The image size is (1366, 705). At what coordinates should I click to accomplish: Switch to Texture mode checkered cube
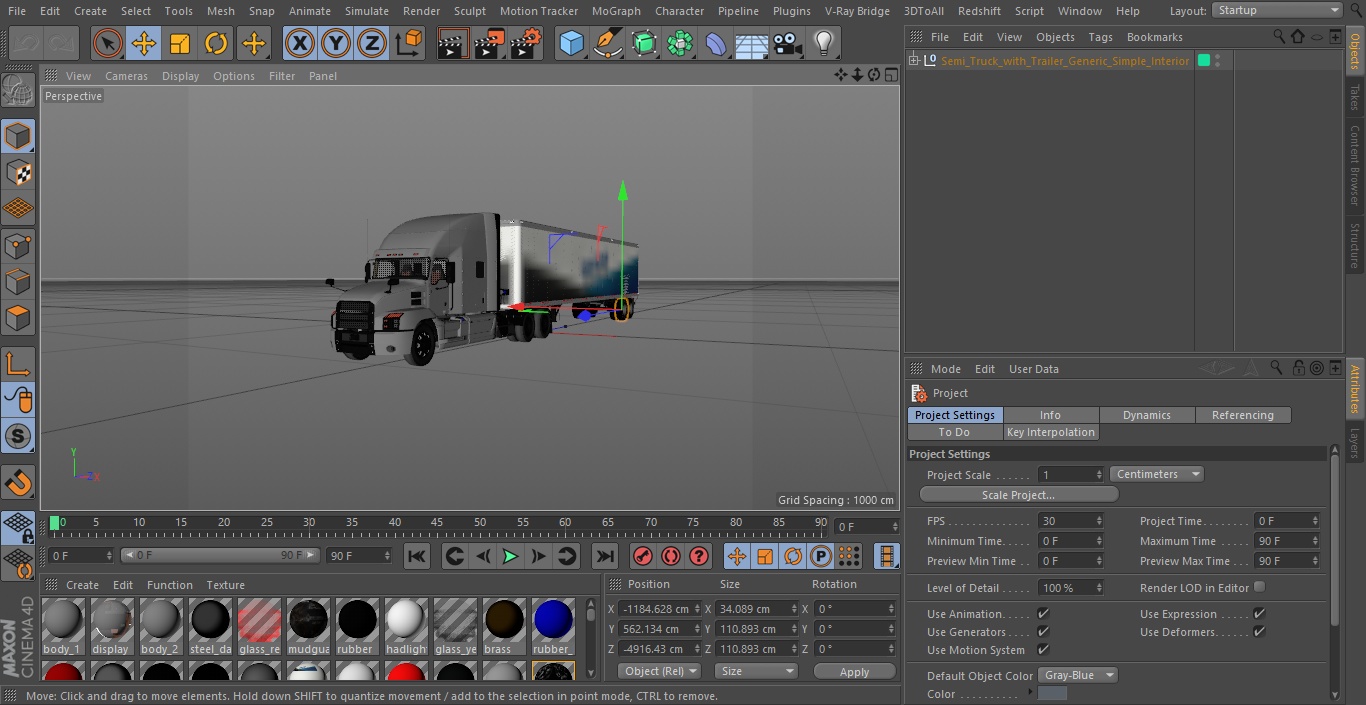point(18,172)
